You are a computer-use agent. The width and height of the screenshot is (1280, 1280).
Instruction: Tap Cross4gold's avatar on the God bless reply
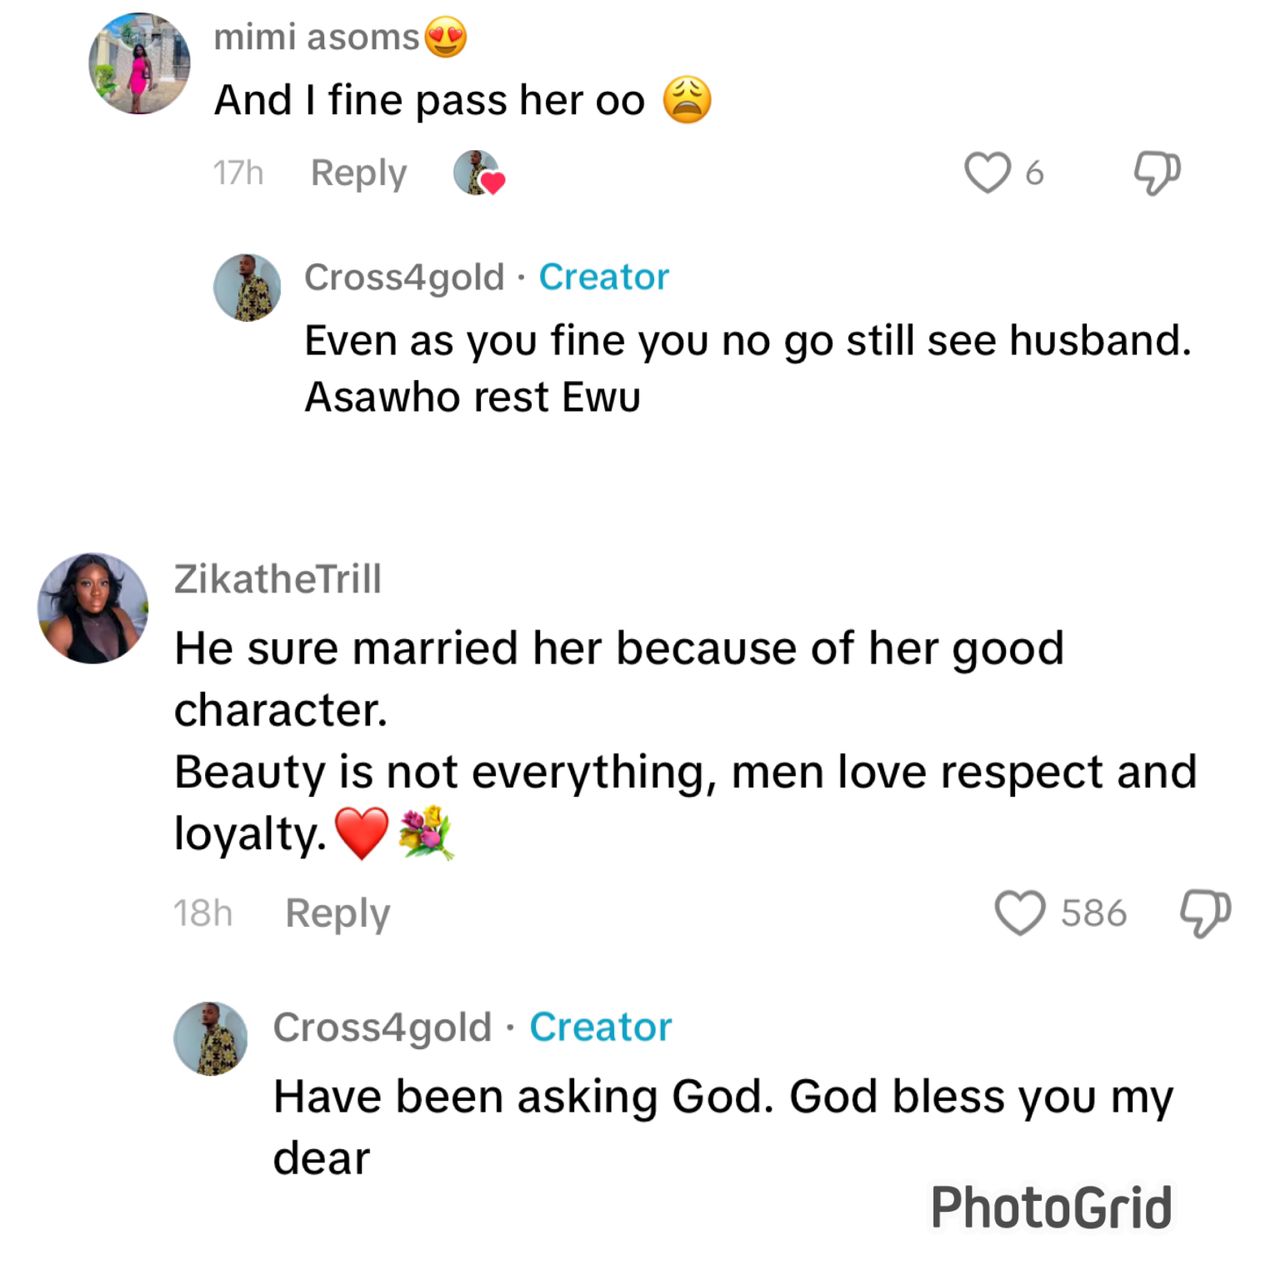pos(210,1038)
